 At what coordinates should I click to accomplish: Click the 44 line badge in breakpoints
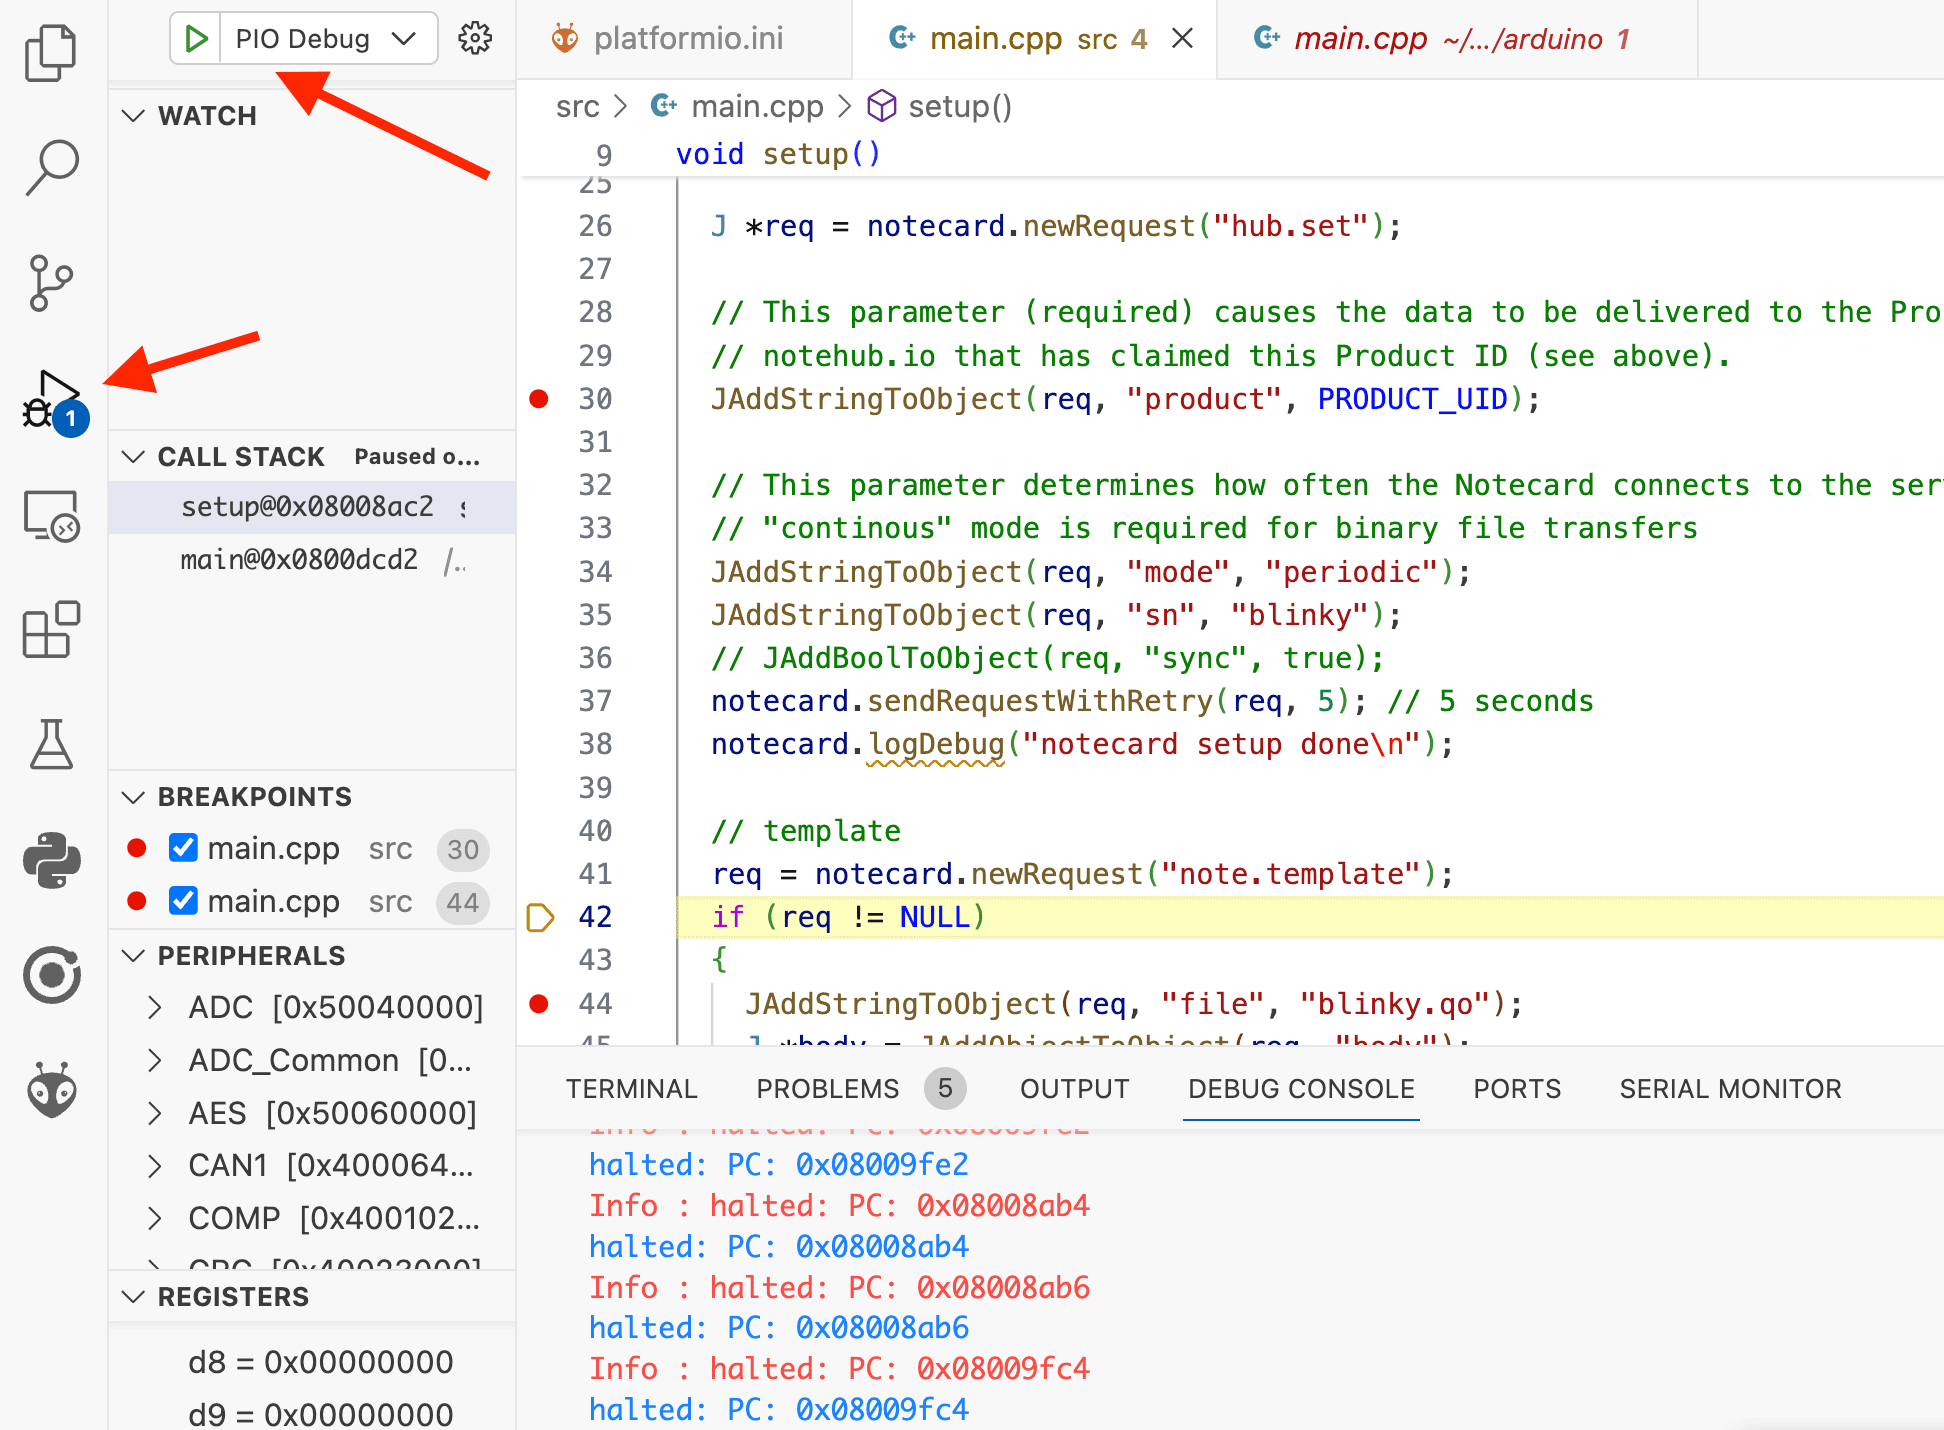coord(463,902)
